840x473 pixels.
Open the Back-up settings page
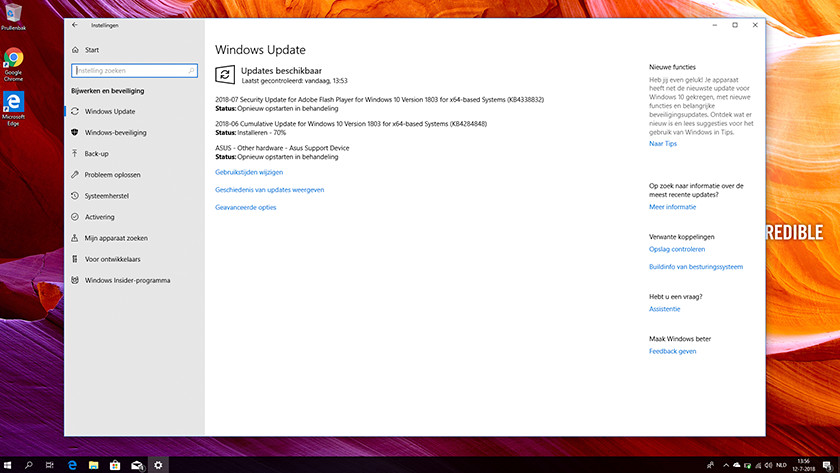(x=96, y=154)
